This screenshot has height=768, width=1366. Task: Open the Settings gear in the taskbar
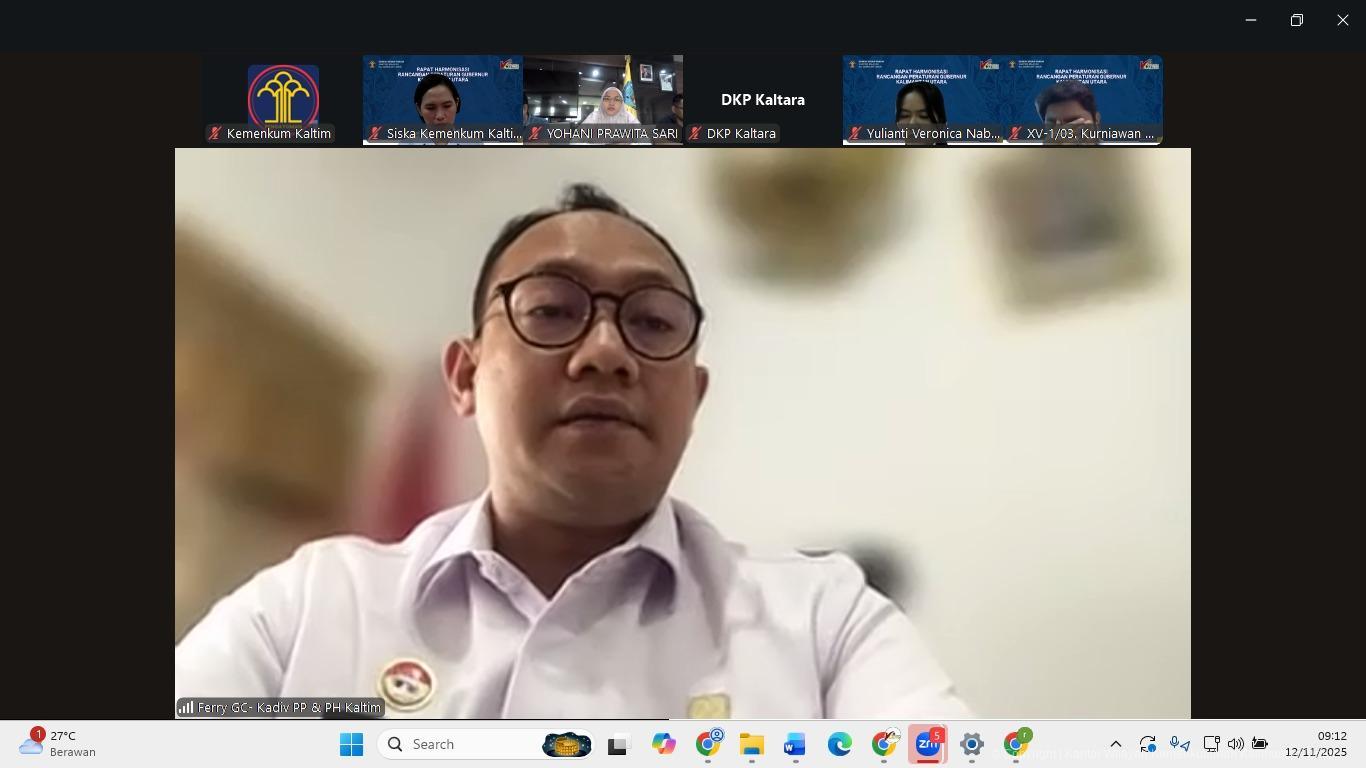pos(971,744)
